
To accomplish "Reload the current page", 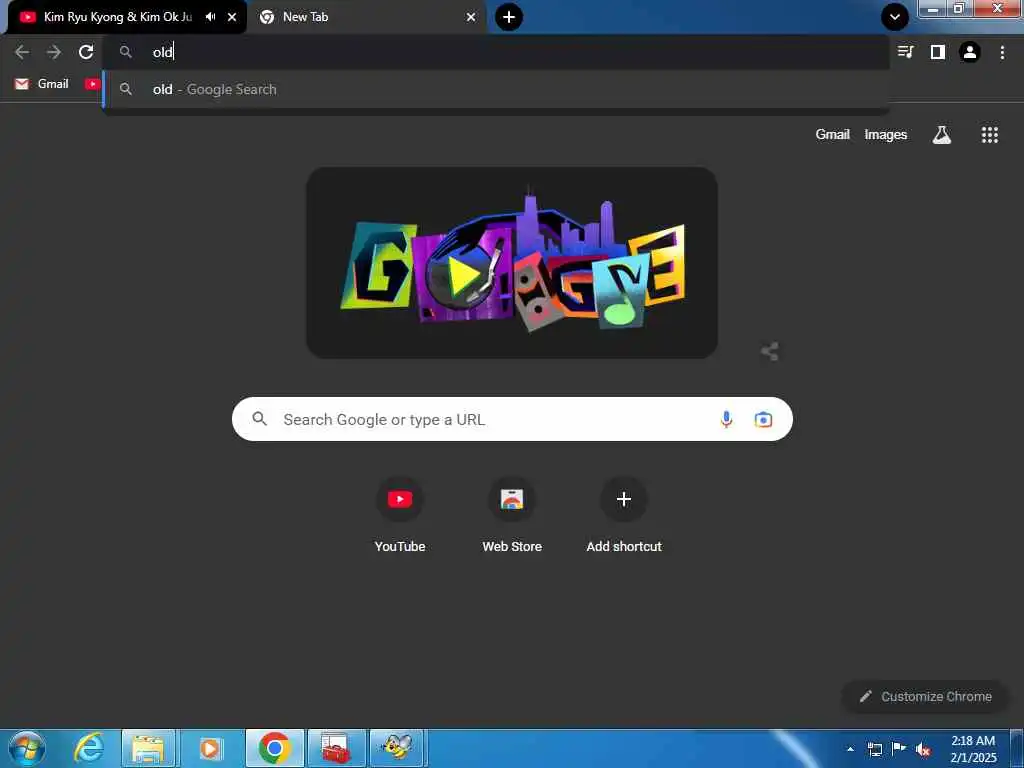I will (x=86, y=52).
